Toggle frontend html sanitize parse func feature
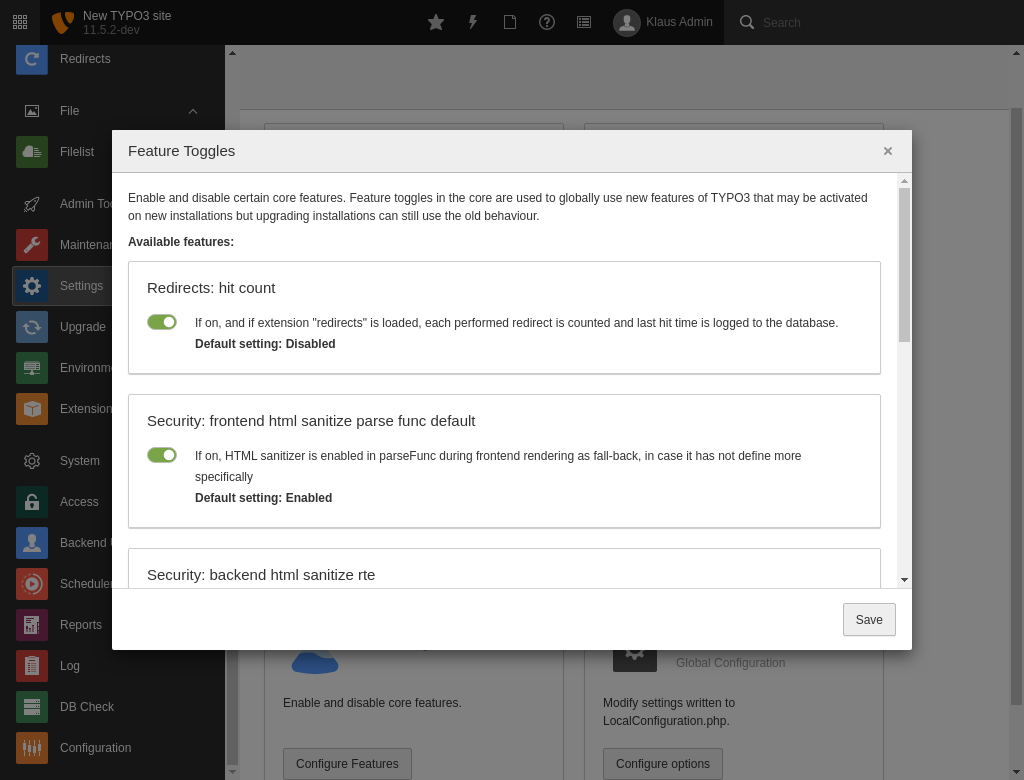 pos(162,455)
